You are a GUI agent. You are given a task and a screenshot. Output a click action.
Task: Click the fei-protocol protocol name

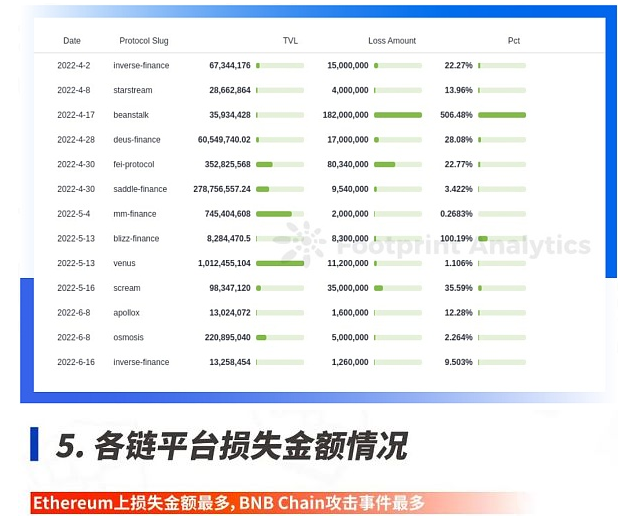[x=134, y=165]
